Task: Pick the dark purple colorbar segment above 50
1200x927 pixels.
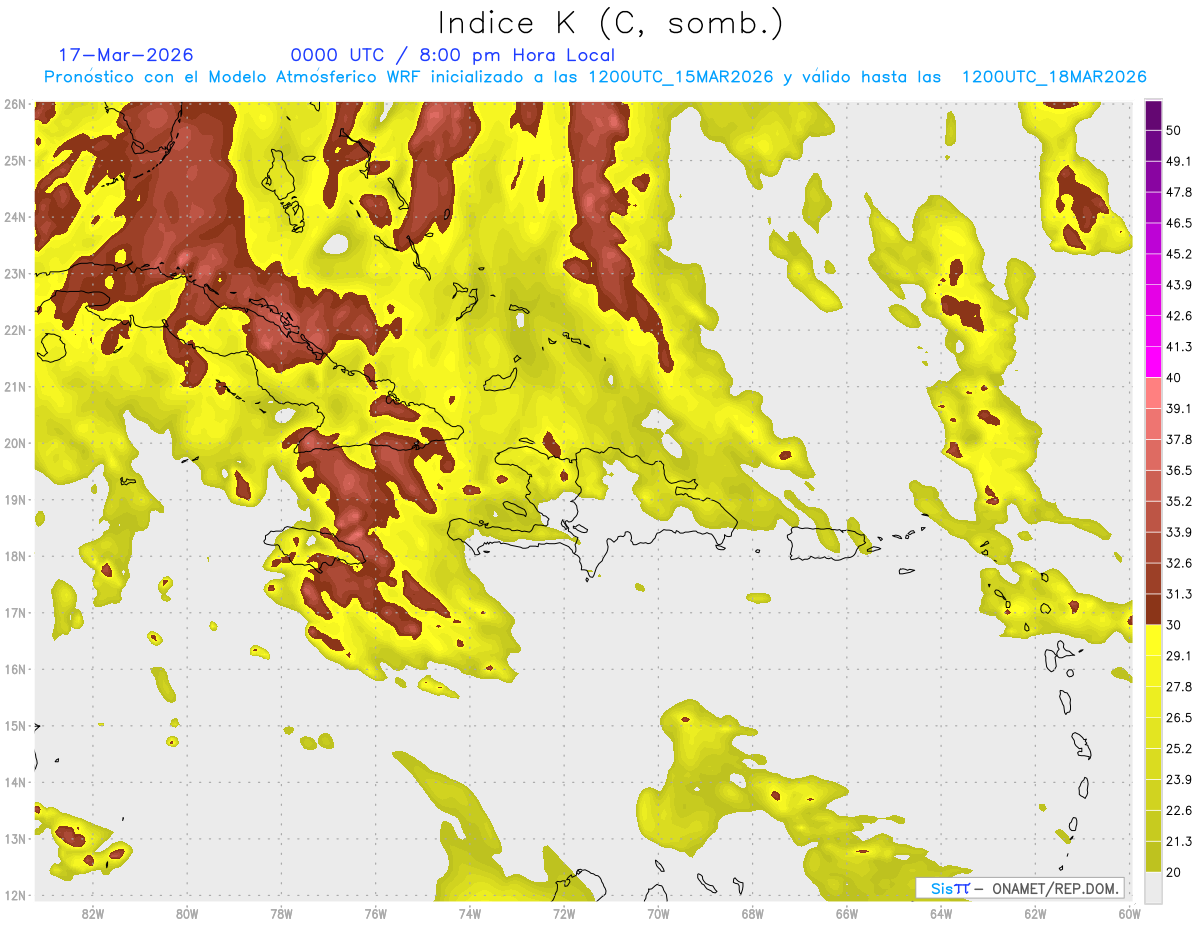Action: (1153, 116)
